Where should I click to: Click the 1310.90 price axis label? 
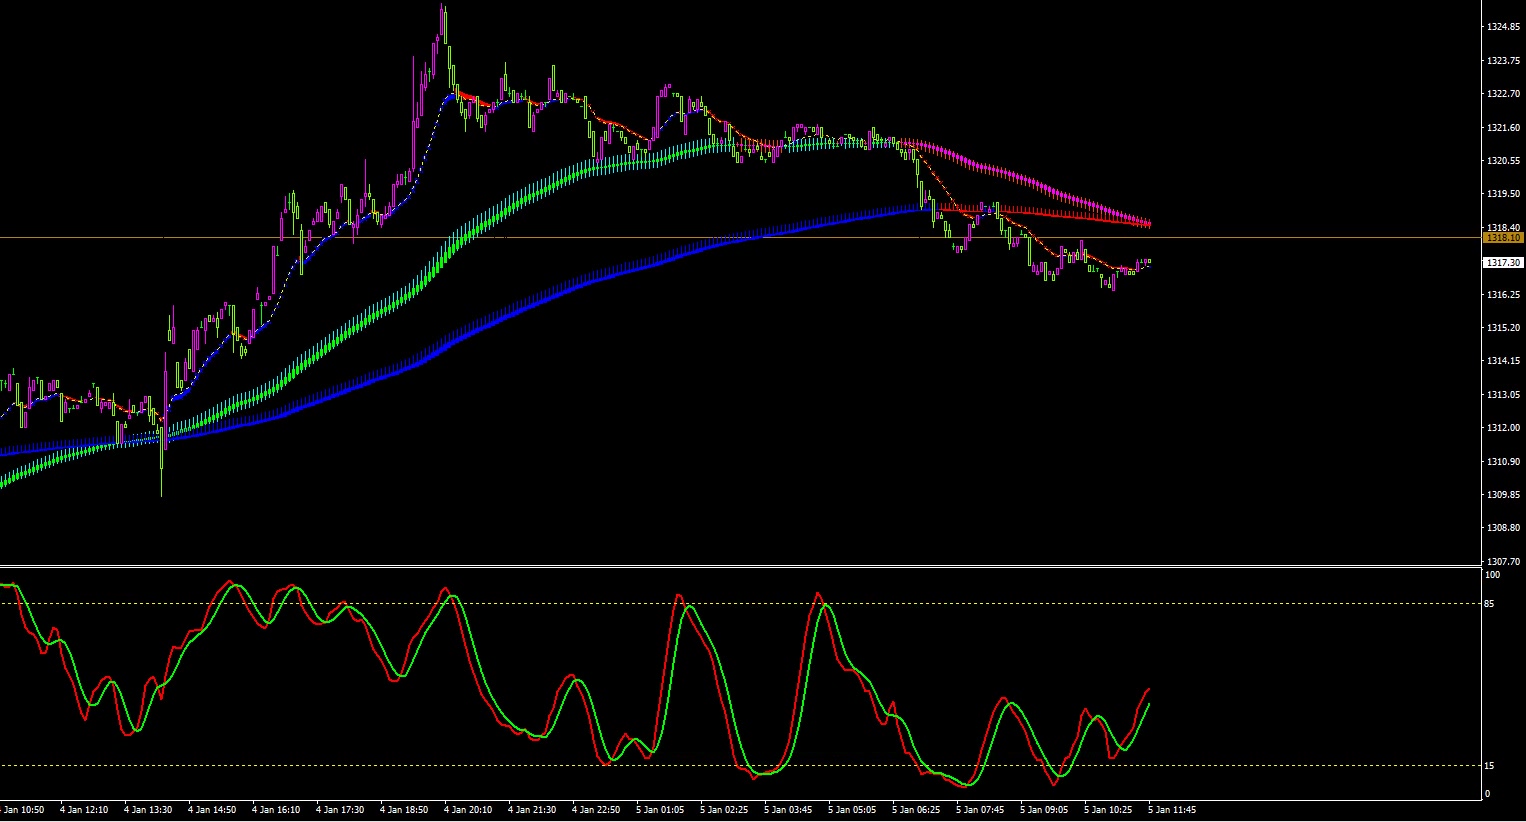tap(1503, 462)
